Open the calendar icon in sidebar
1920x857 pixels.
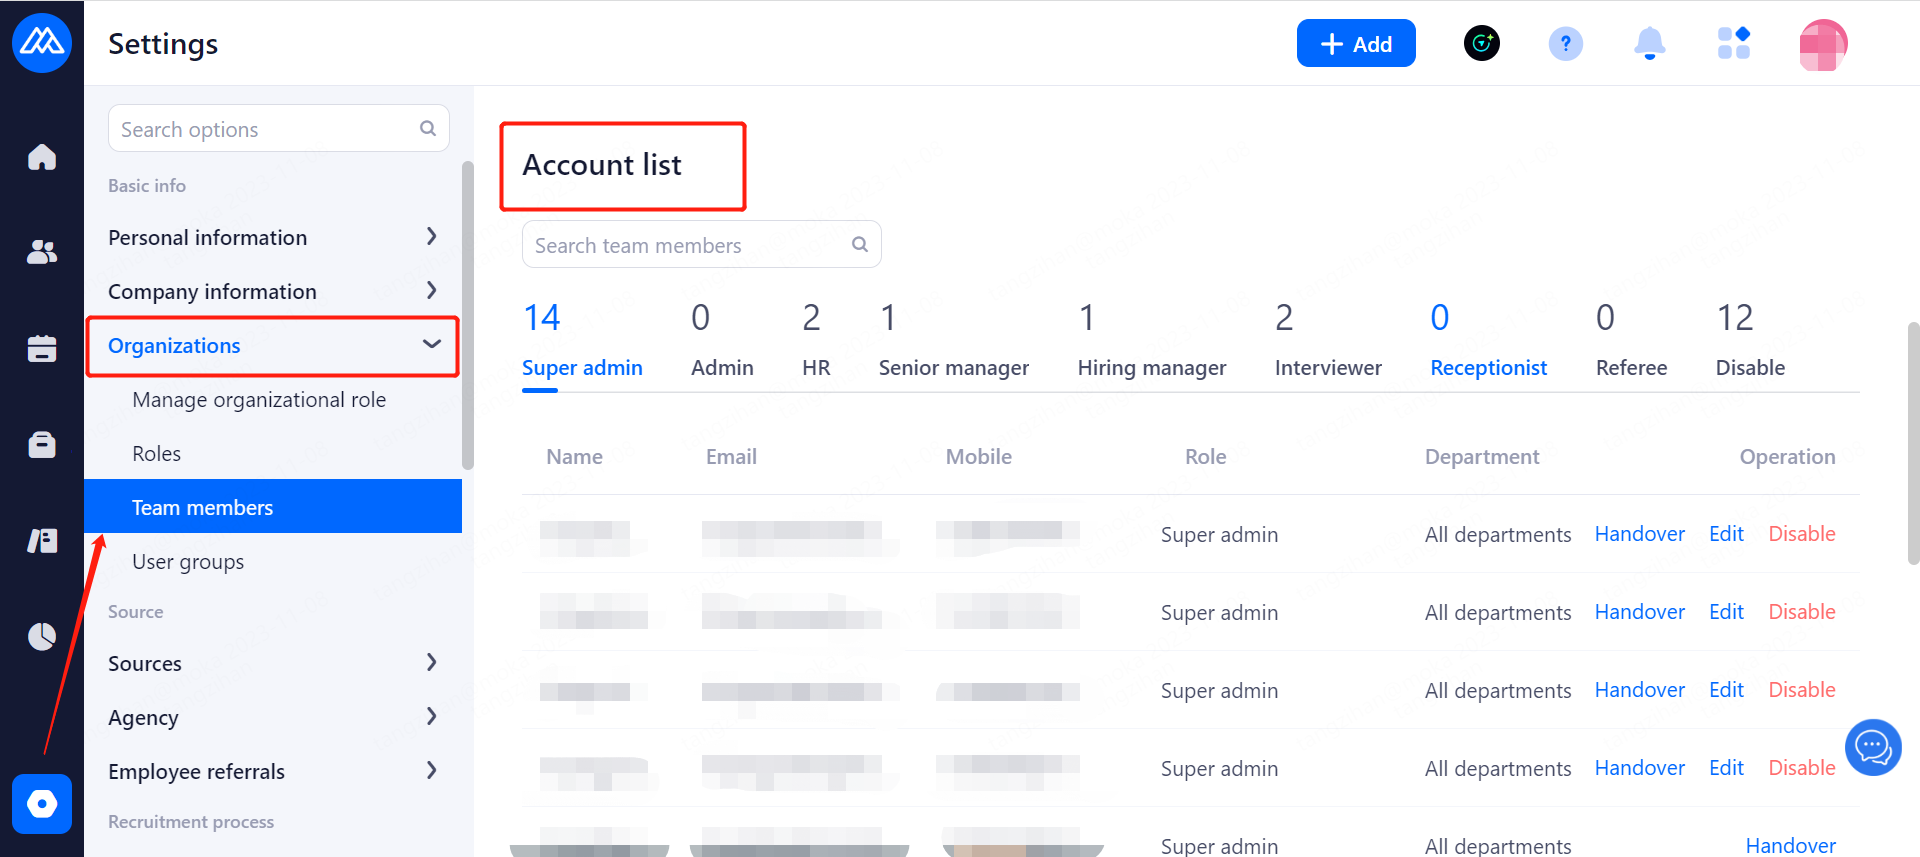[42, 348]
